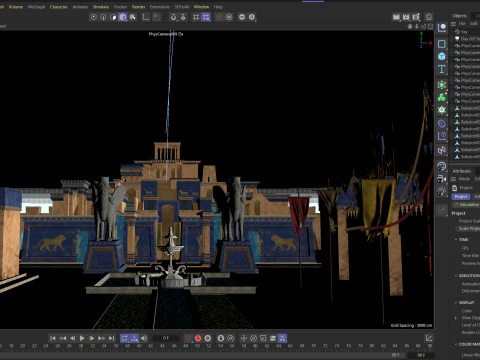This screenshot has height=360, width=480.
Task: Open Edit Render Settings icon
Action: [x=416, y=17]
